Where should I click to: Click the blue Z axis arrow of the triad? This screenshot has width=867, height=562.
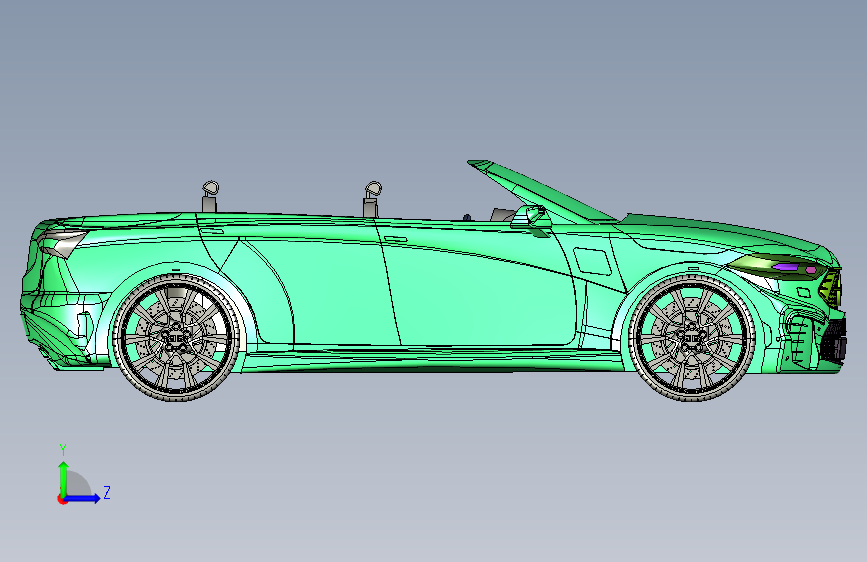pos(83,498)
